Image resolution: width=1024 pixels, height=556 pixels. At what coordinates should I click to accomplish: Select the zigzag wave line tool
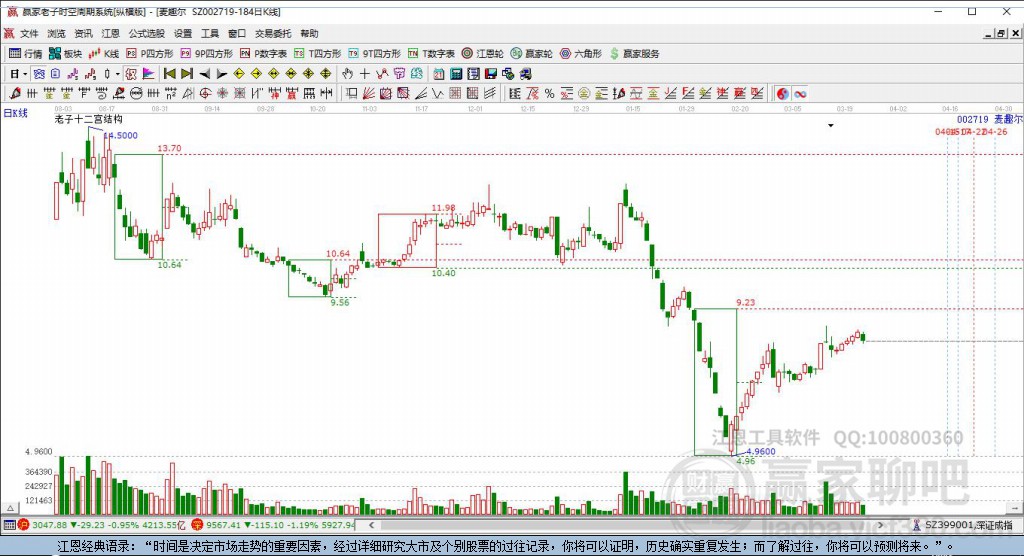438,93
